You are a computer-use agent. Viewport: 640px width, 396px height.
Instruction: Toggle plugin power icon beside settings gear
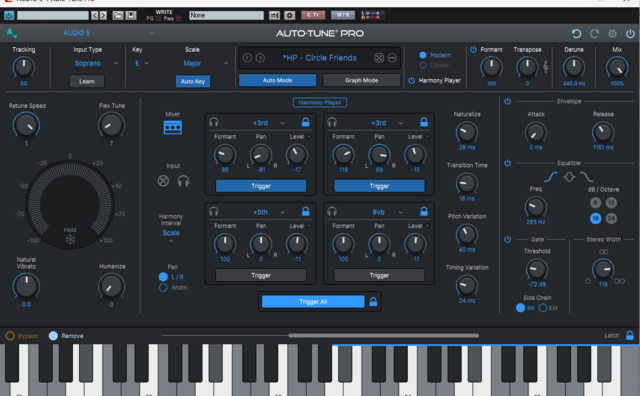(630, 33)
